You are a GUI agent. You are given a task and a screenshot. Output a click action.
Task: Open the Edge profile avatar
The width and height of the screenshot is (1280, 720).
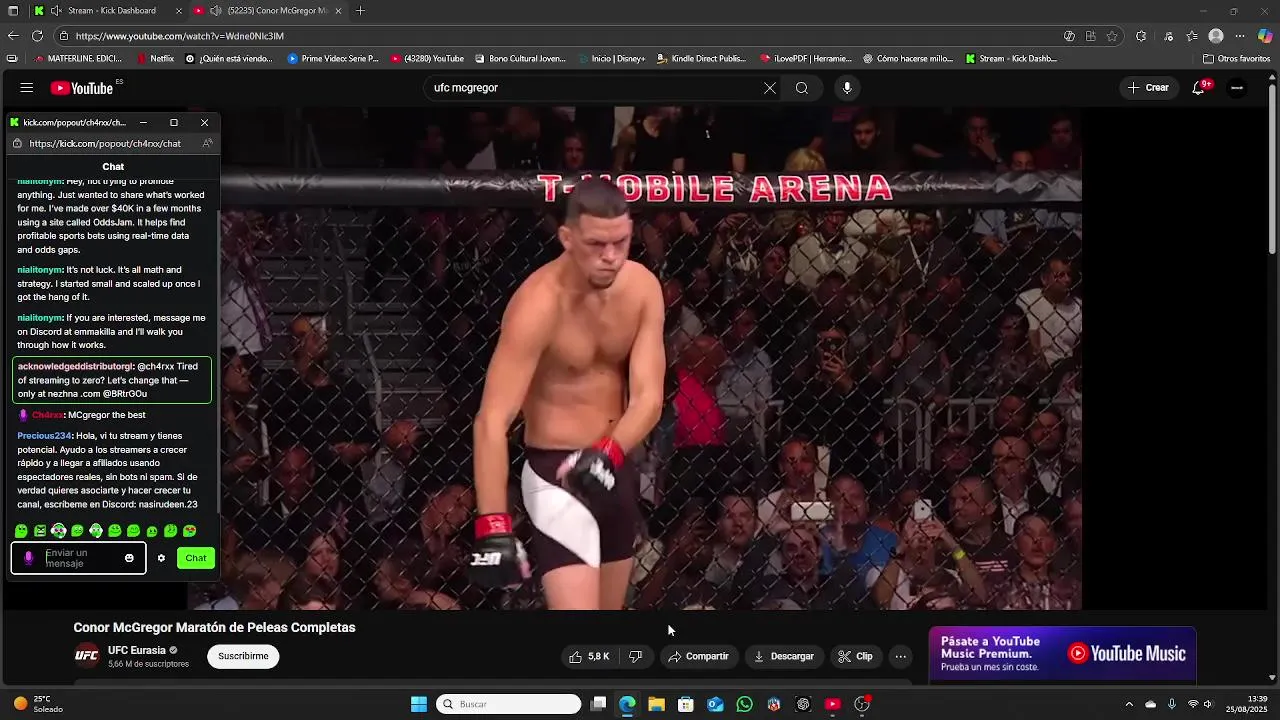click(1216, 36)
